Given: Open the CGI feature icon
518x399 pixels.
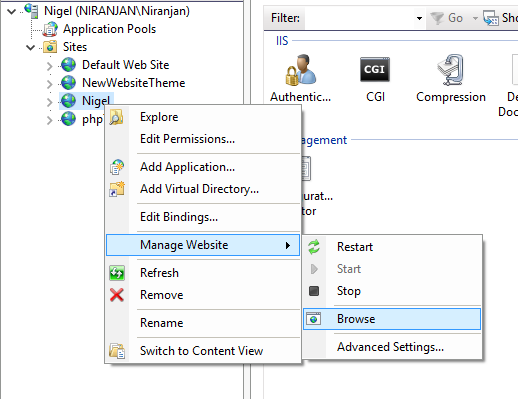Looking at the screenshot, I should tap(375, 69).
